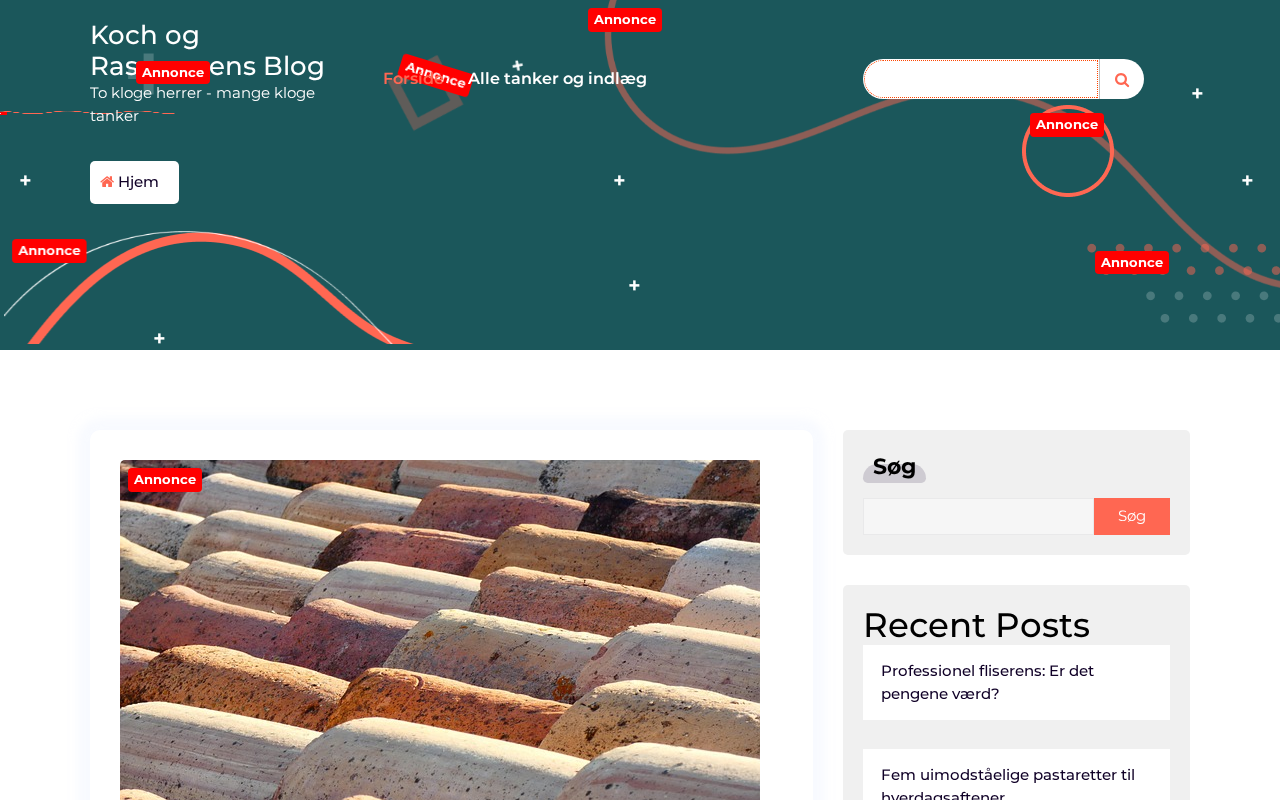This screenshot has width=1280, height=800.
Task: Click the Annonce badge beside the orange wave
Action: pyautogui.click(x=49, y=251)
